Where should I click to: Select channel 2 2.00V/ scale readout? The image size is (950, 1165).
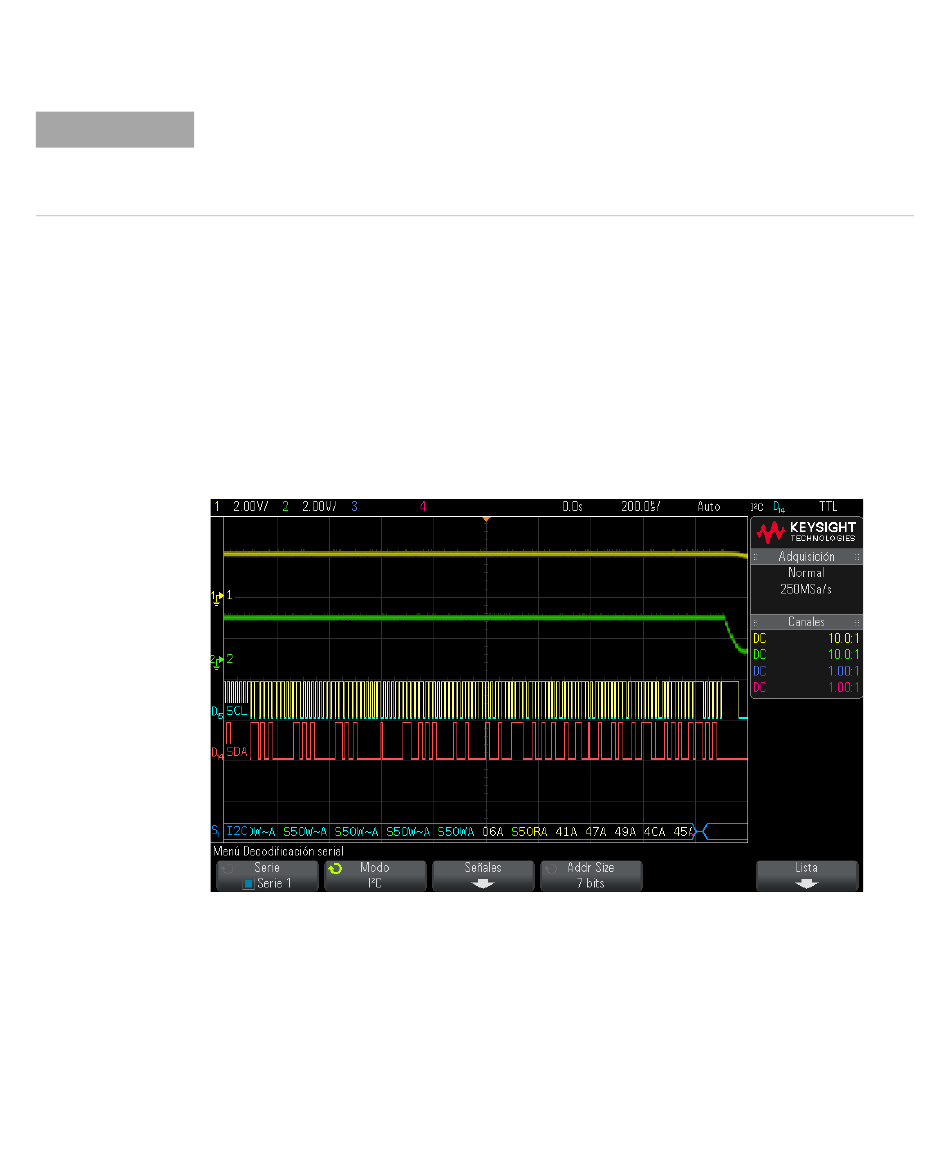click(319, 507)
